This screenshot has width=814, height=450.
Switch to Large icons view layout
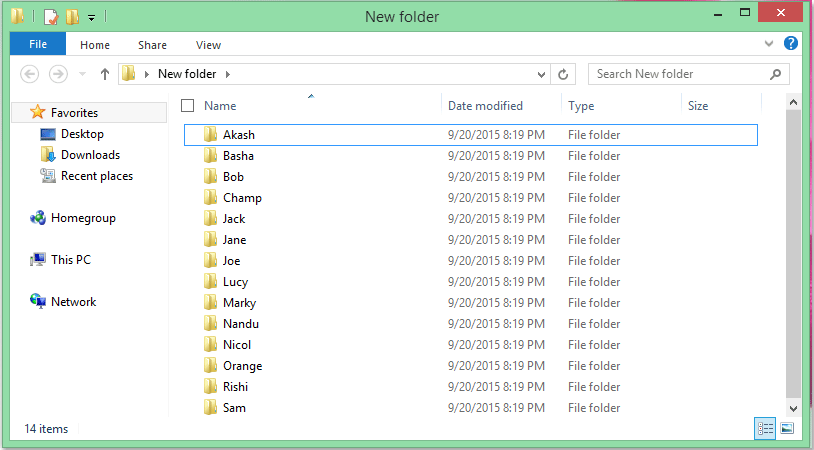(787, 428)
